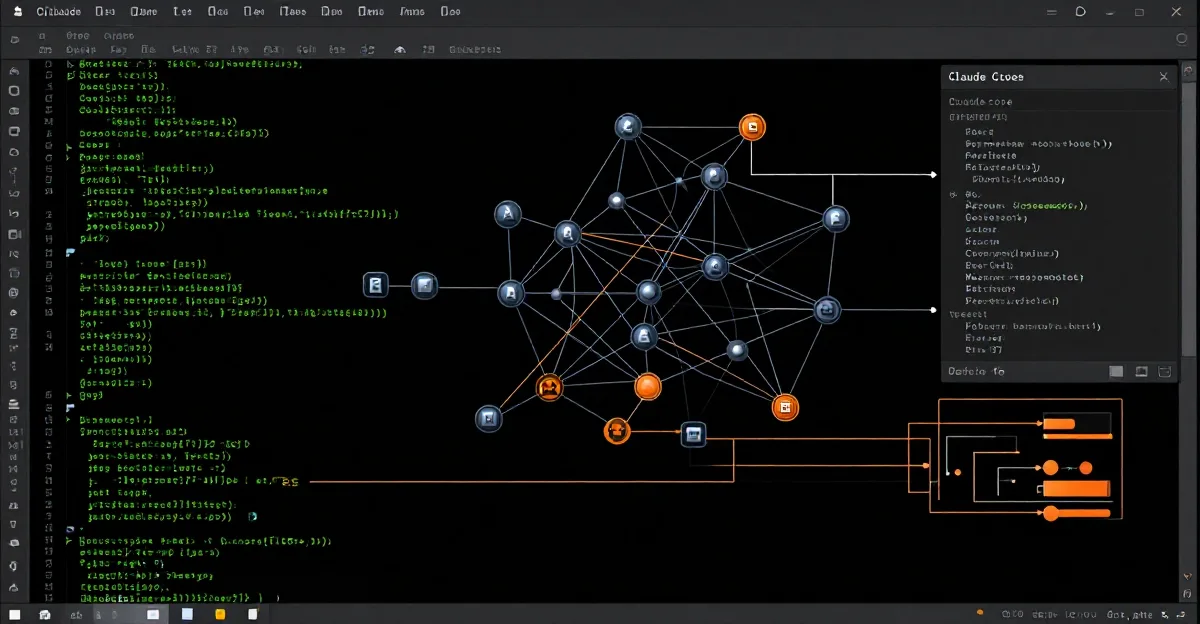Select the orange node at the top of the graph
Screen dimensions: 1200x624
coord(752,127)
